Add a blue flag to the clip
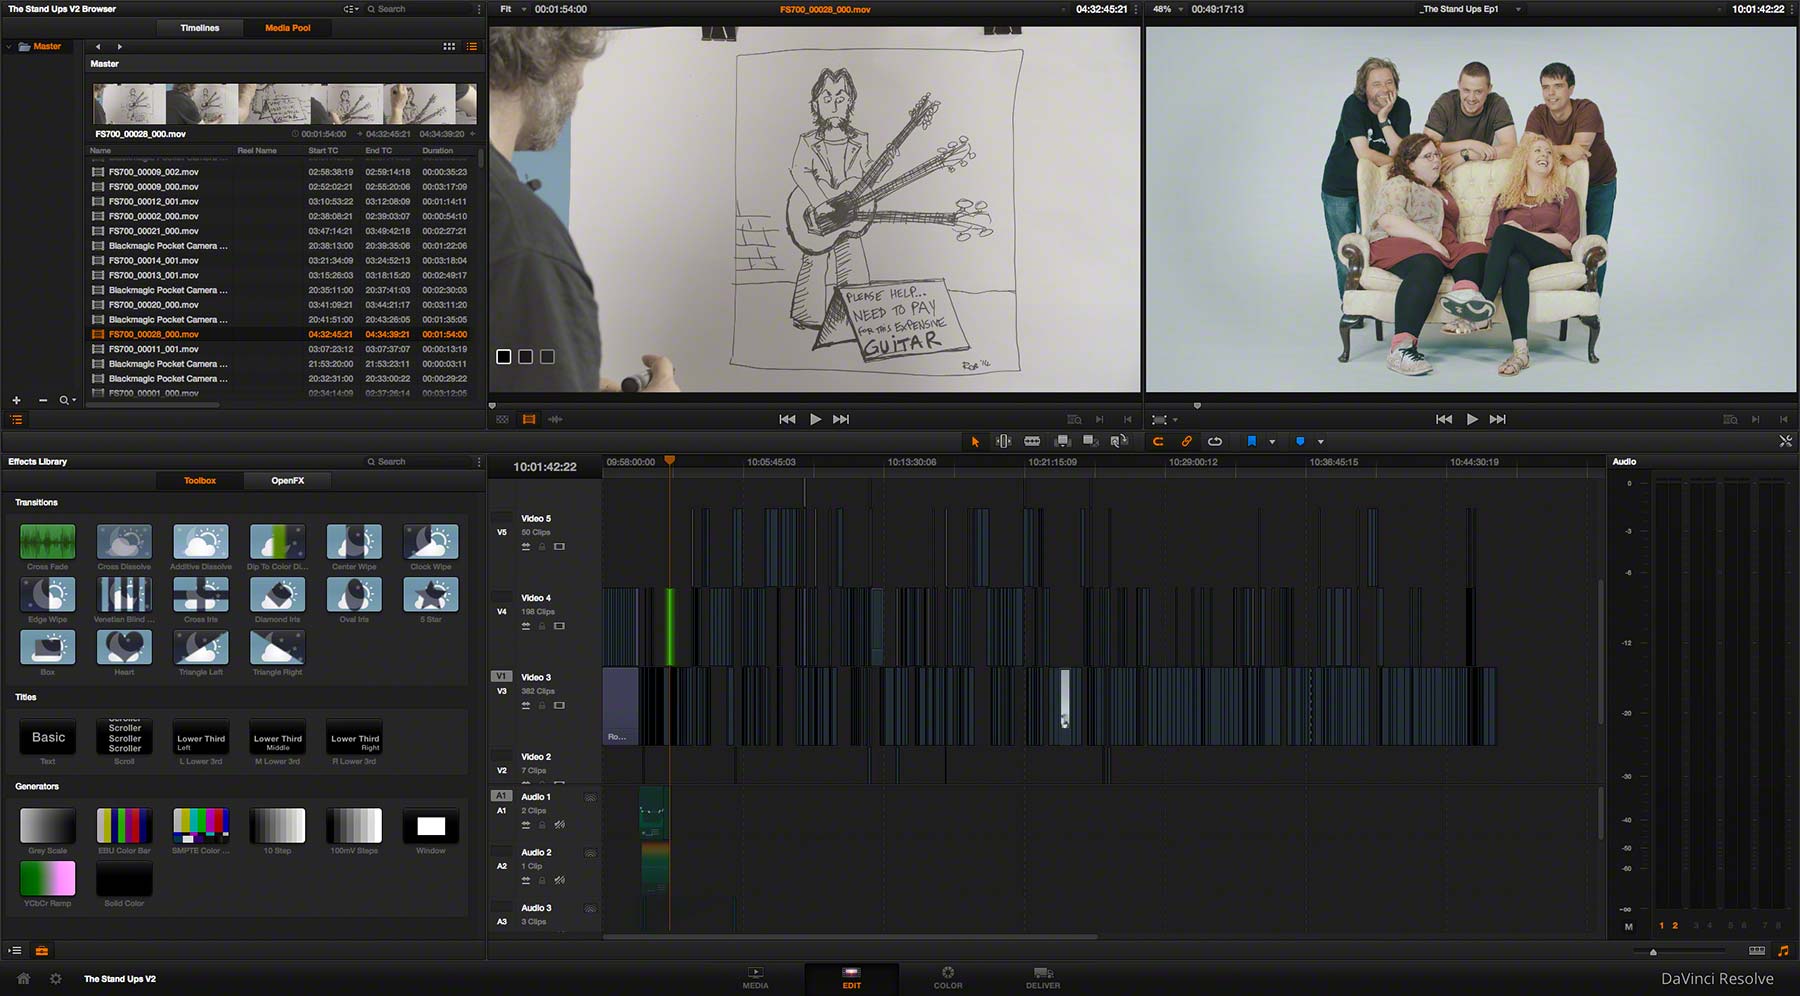1800x996 pixels. pos(1251,441)
